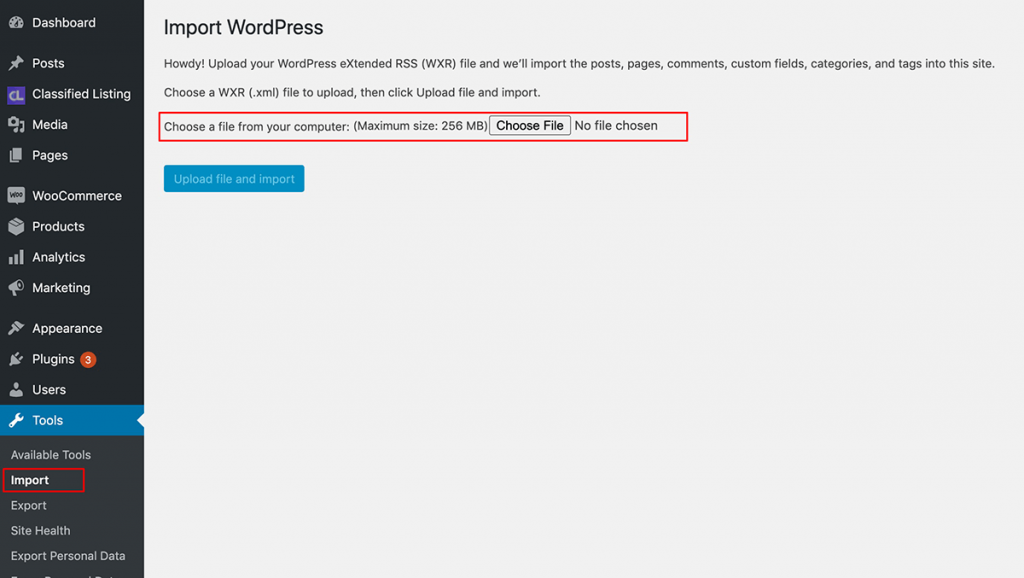This screenshot has height=578, width=1024.
Task: Click the Plugins update count badge 3
Action: pyautogui.click(x=88, y=359)
